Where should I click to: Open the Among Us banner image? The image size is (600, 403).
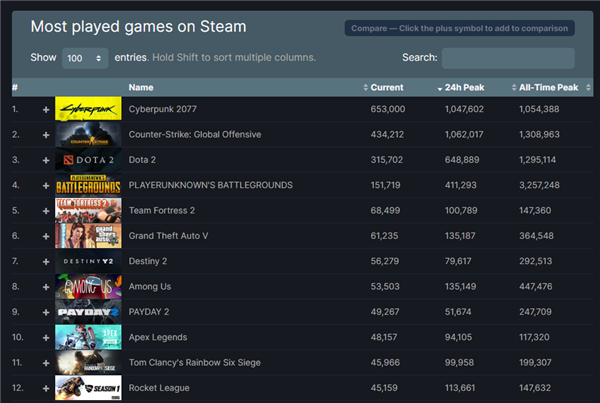click(88, 286)
